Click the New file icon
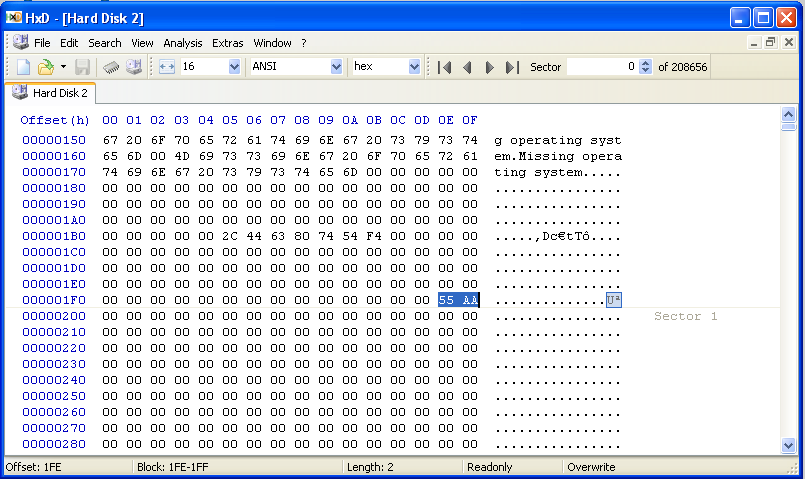Viewport: 805px width, 479px height. tap(24, 67)
